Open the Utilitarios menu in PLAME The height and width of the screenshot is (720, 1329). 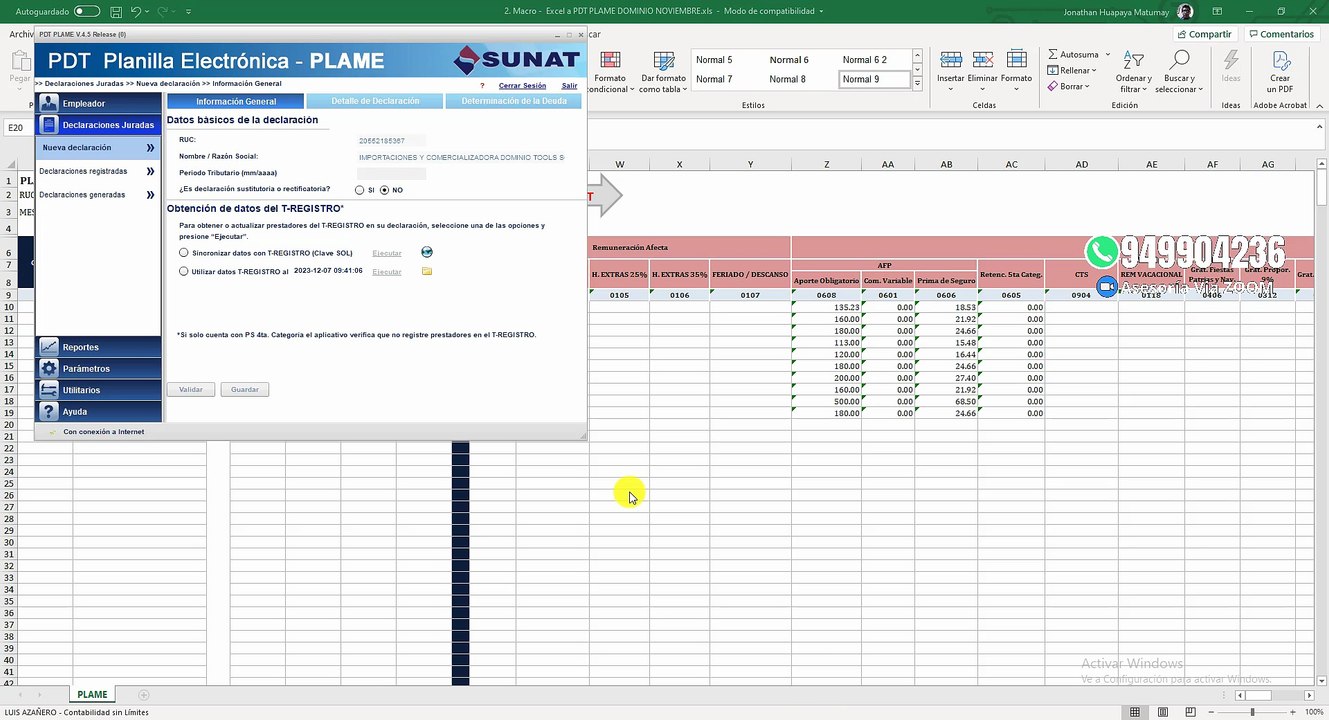pyautogui.click(x=98, y=390)
